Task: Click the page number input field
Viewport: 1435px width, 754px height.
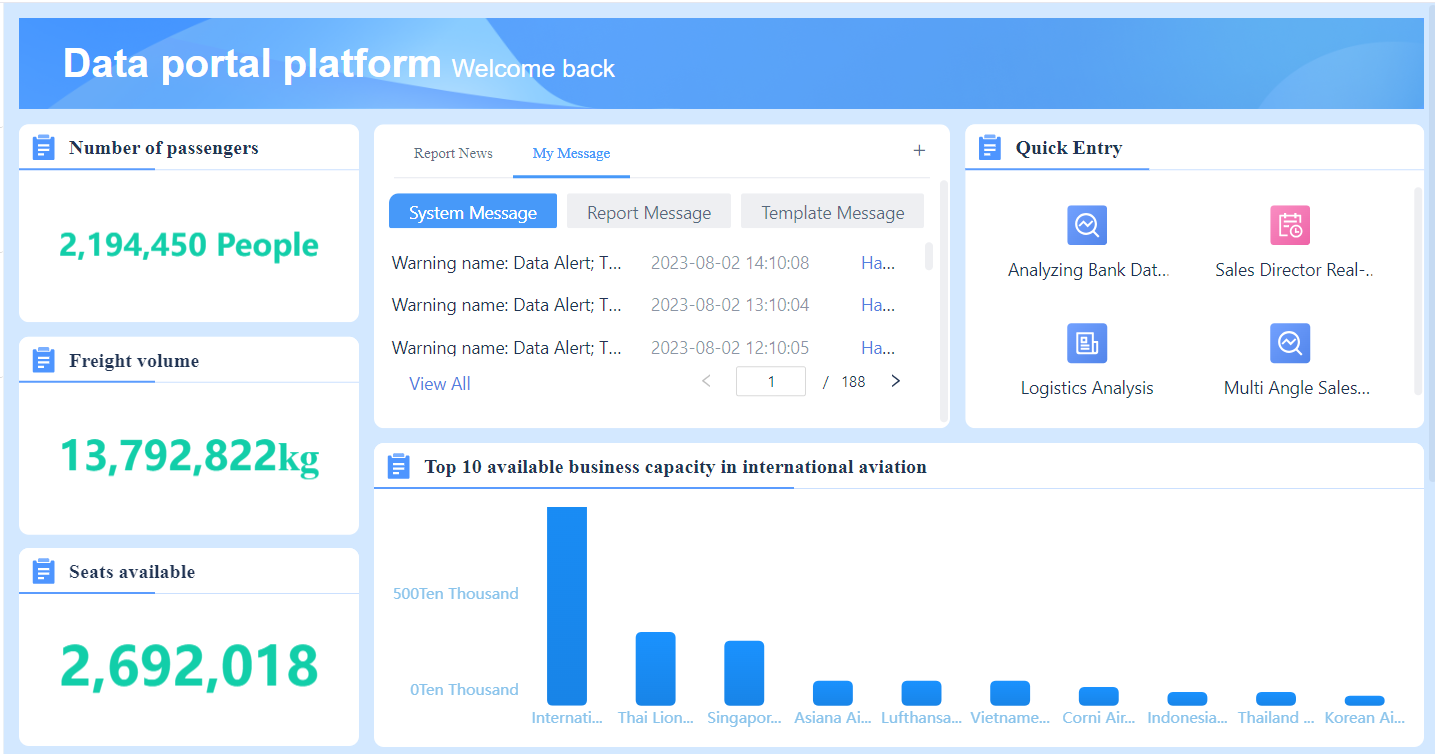Action: (771, 381)
